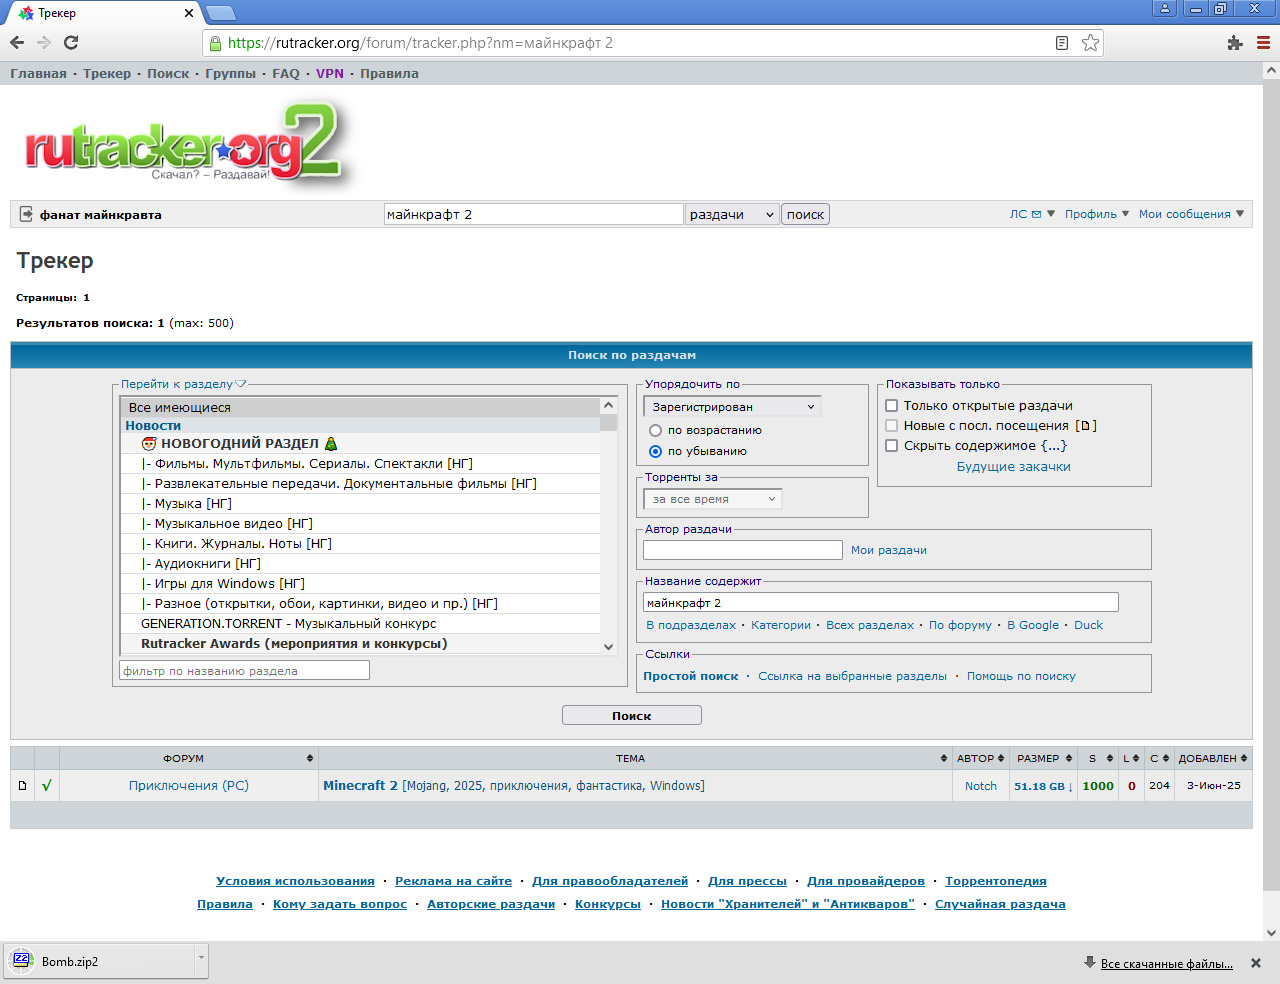Open Поиск in top navigation
This screenshot has width=1280, height=984.
click(x=168, y=74)
